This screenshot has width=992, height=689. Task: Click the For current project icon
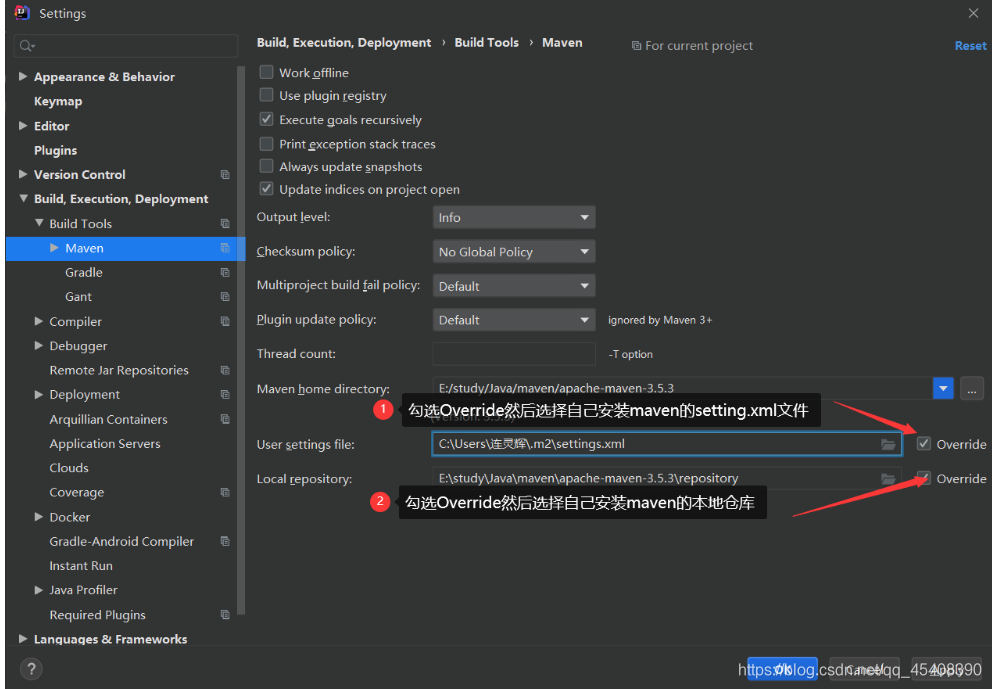[x=636, y=46]
